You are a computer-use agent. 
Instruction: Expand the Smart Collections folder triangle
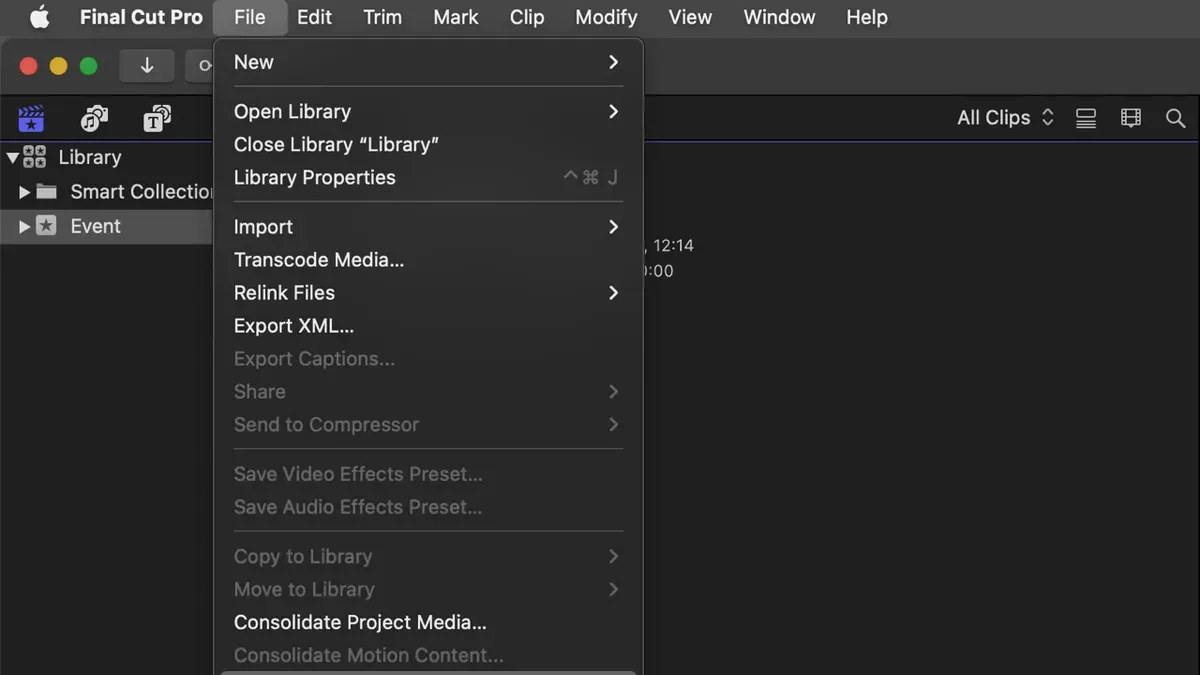[24, 192]
